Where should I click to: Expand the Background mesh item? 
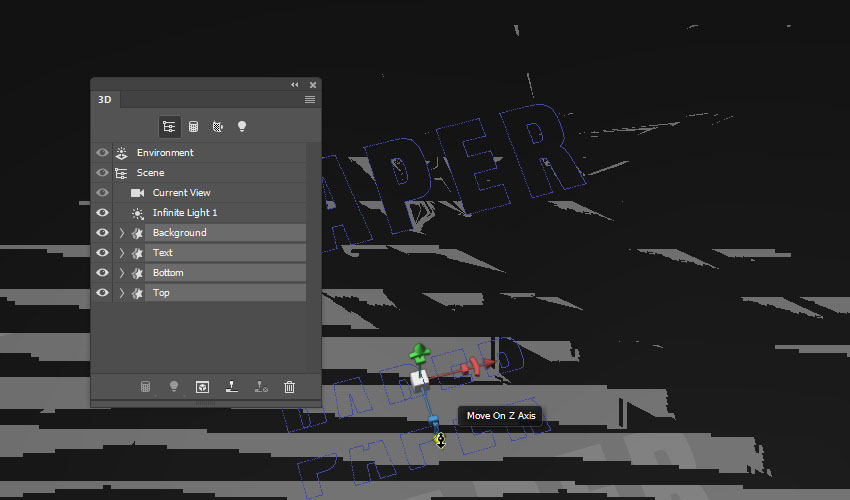(122, 233)
